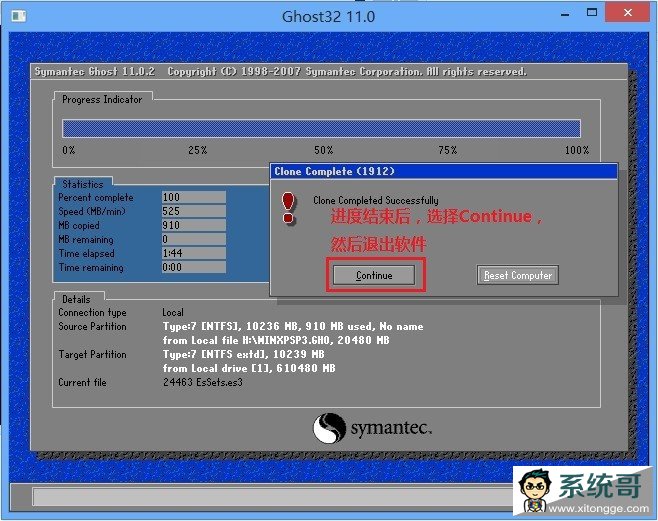This screenshot has width=658, height=521.
Task: Click the Percent complete label
Action: 96,197
